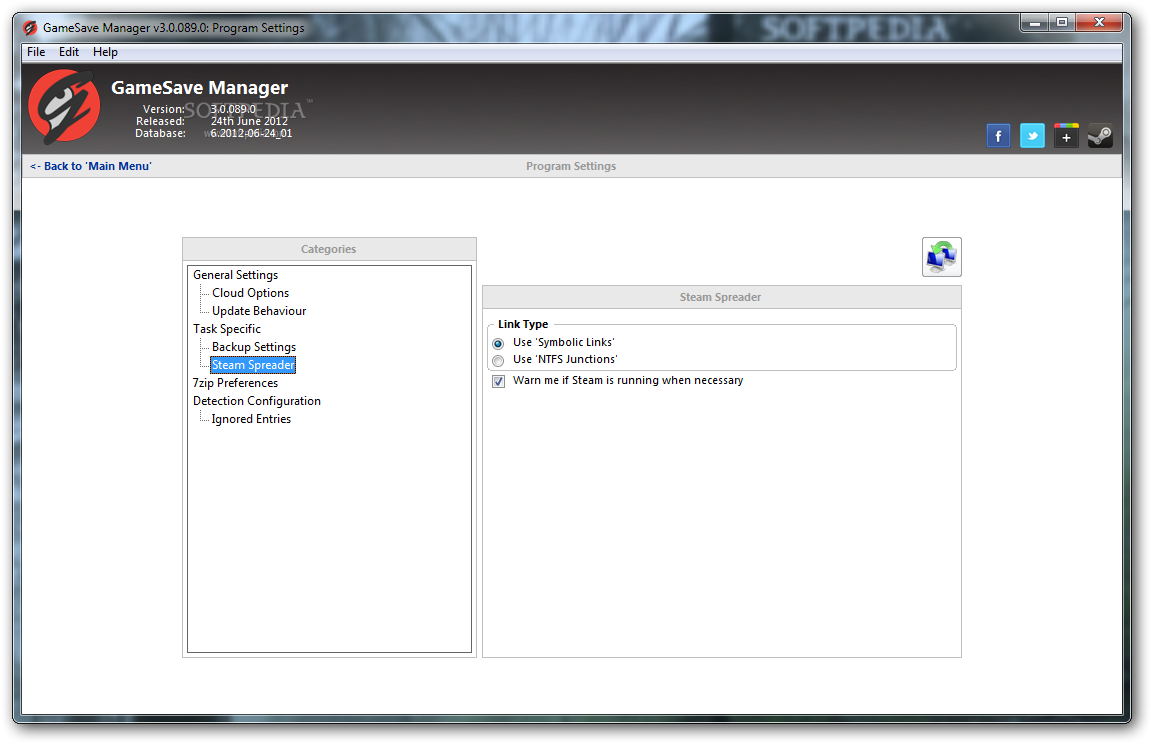This screenshot has height=744, width=1152.
Task: Open 7zip Preferences category
Action: (235, 383)
